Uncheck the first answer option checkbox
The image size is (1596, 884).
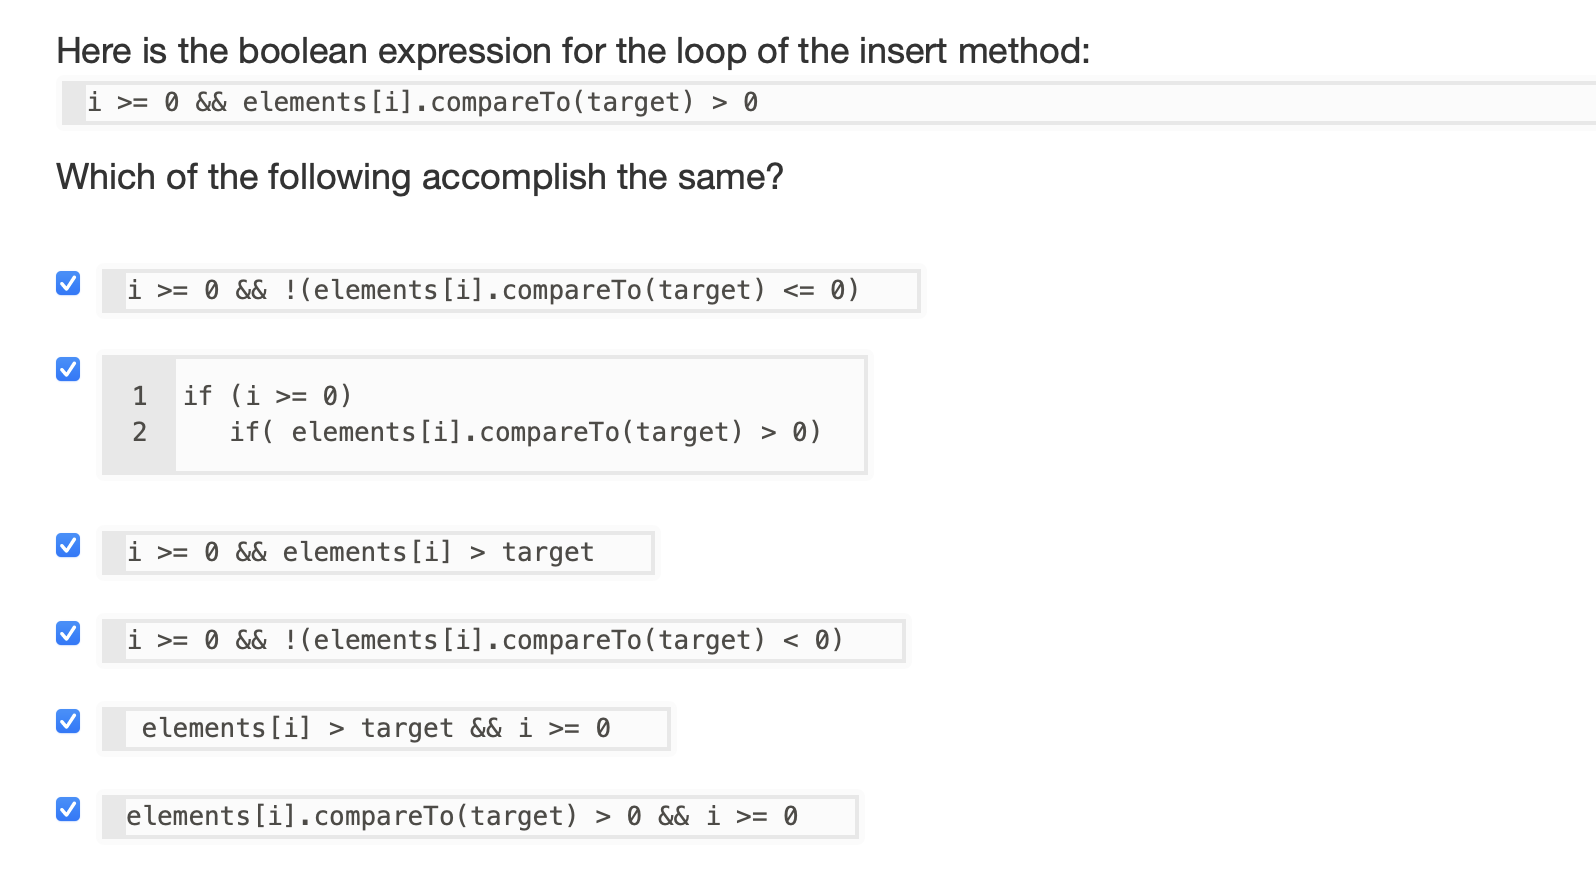(x=67, y=284)
